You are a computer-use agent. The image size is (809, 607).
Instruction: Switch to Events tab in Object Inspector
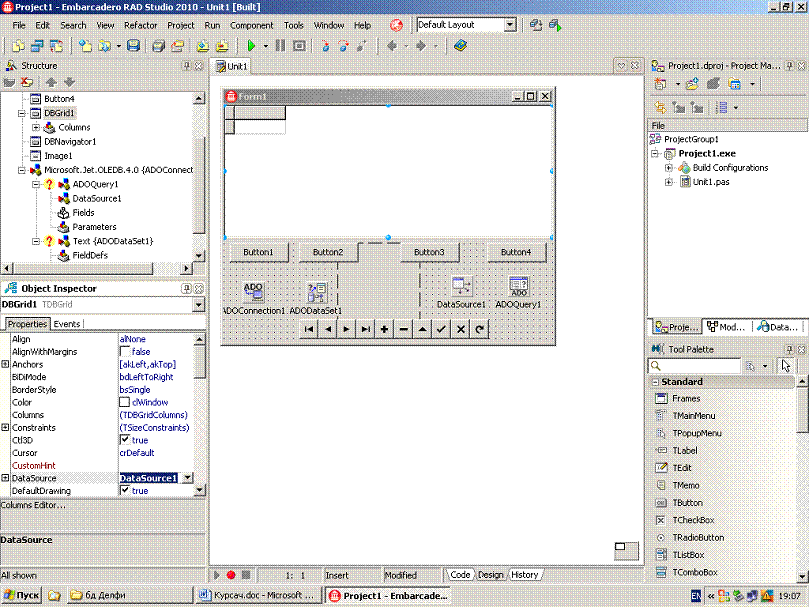[x=67, y=324]
